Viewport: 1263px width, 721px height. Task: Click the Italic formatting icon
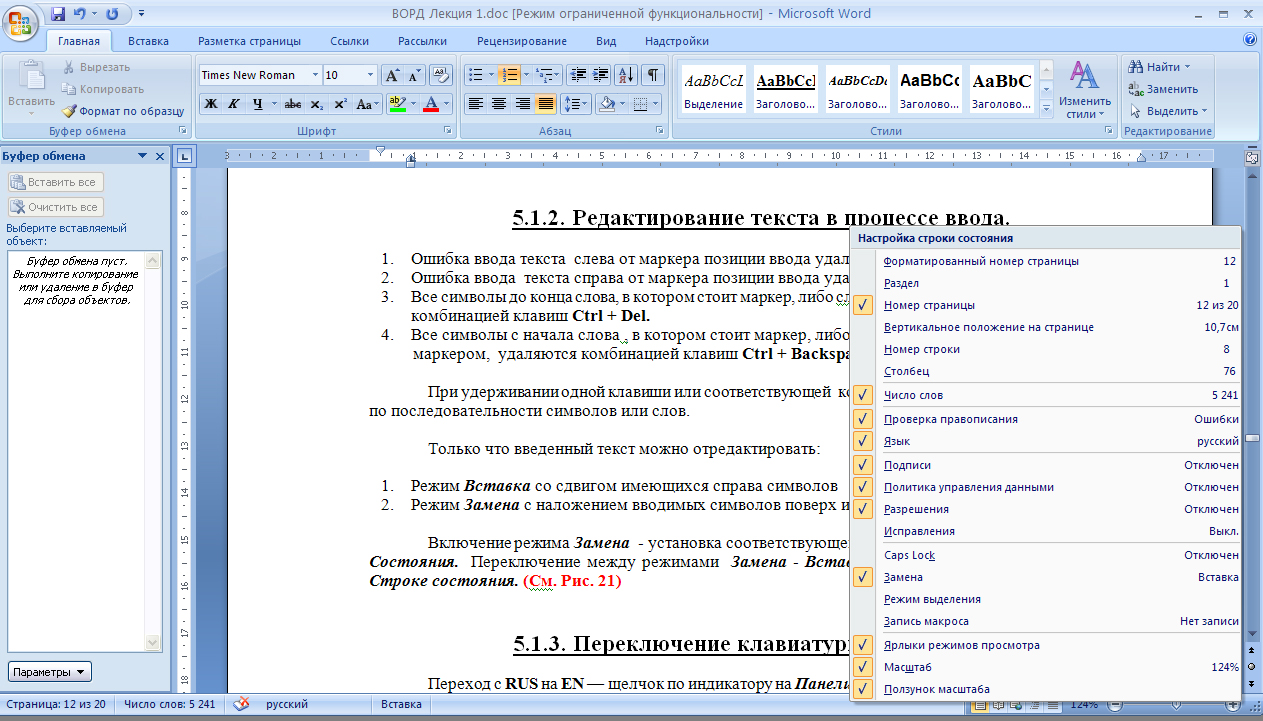click(233, 103)
